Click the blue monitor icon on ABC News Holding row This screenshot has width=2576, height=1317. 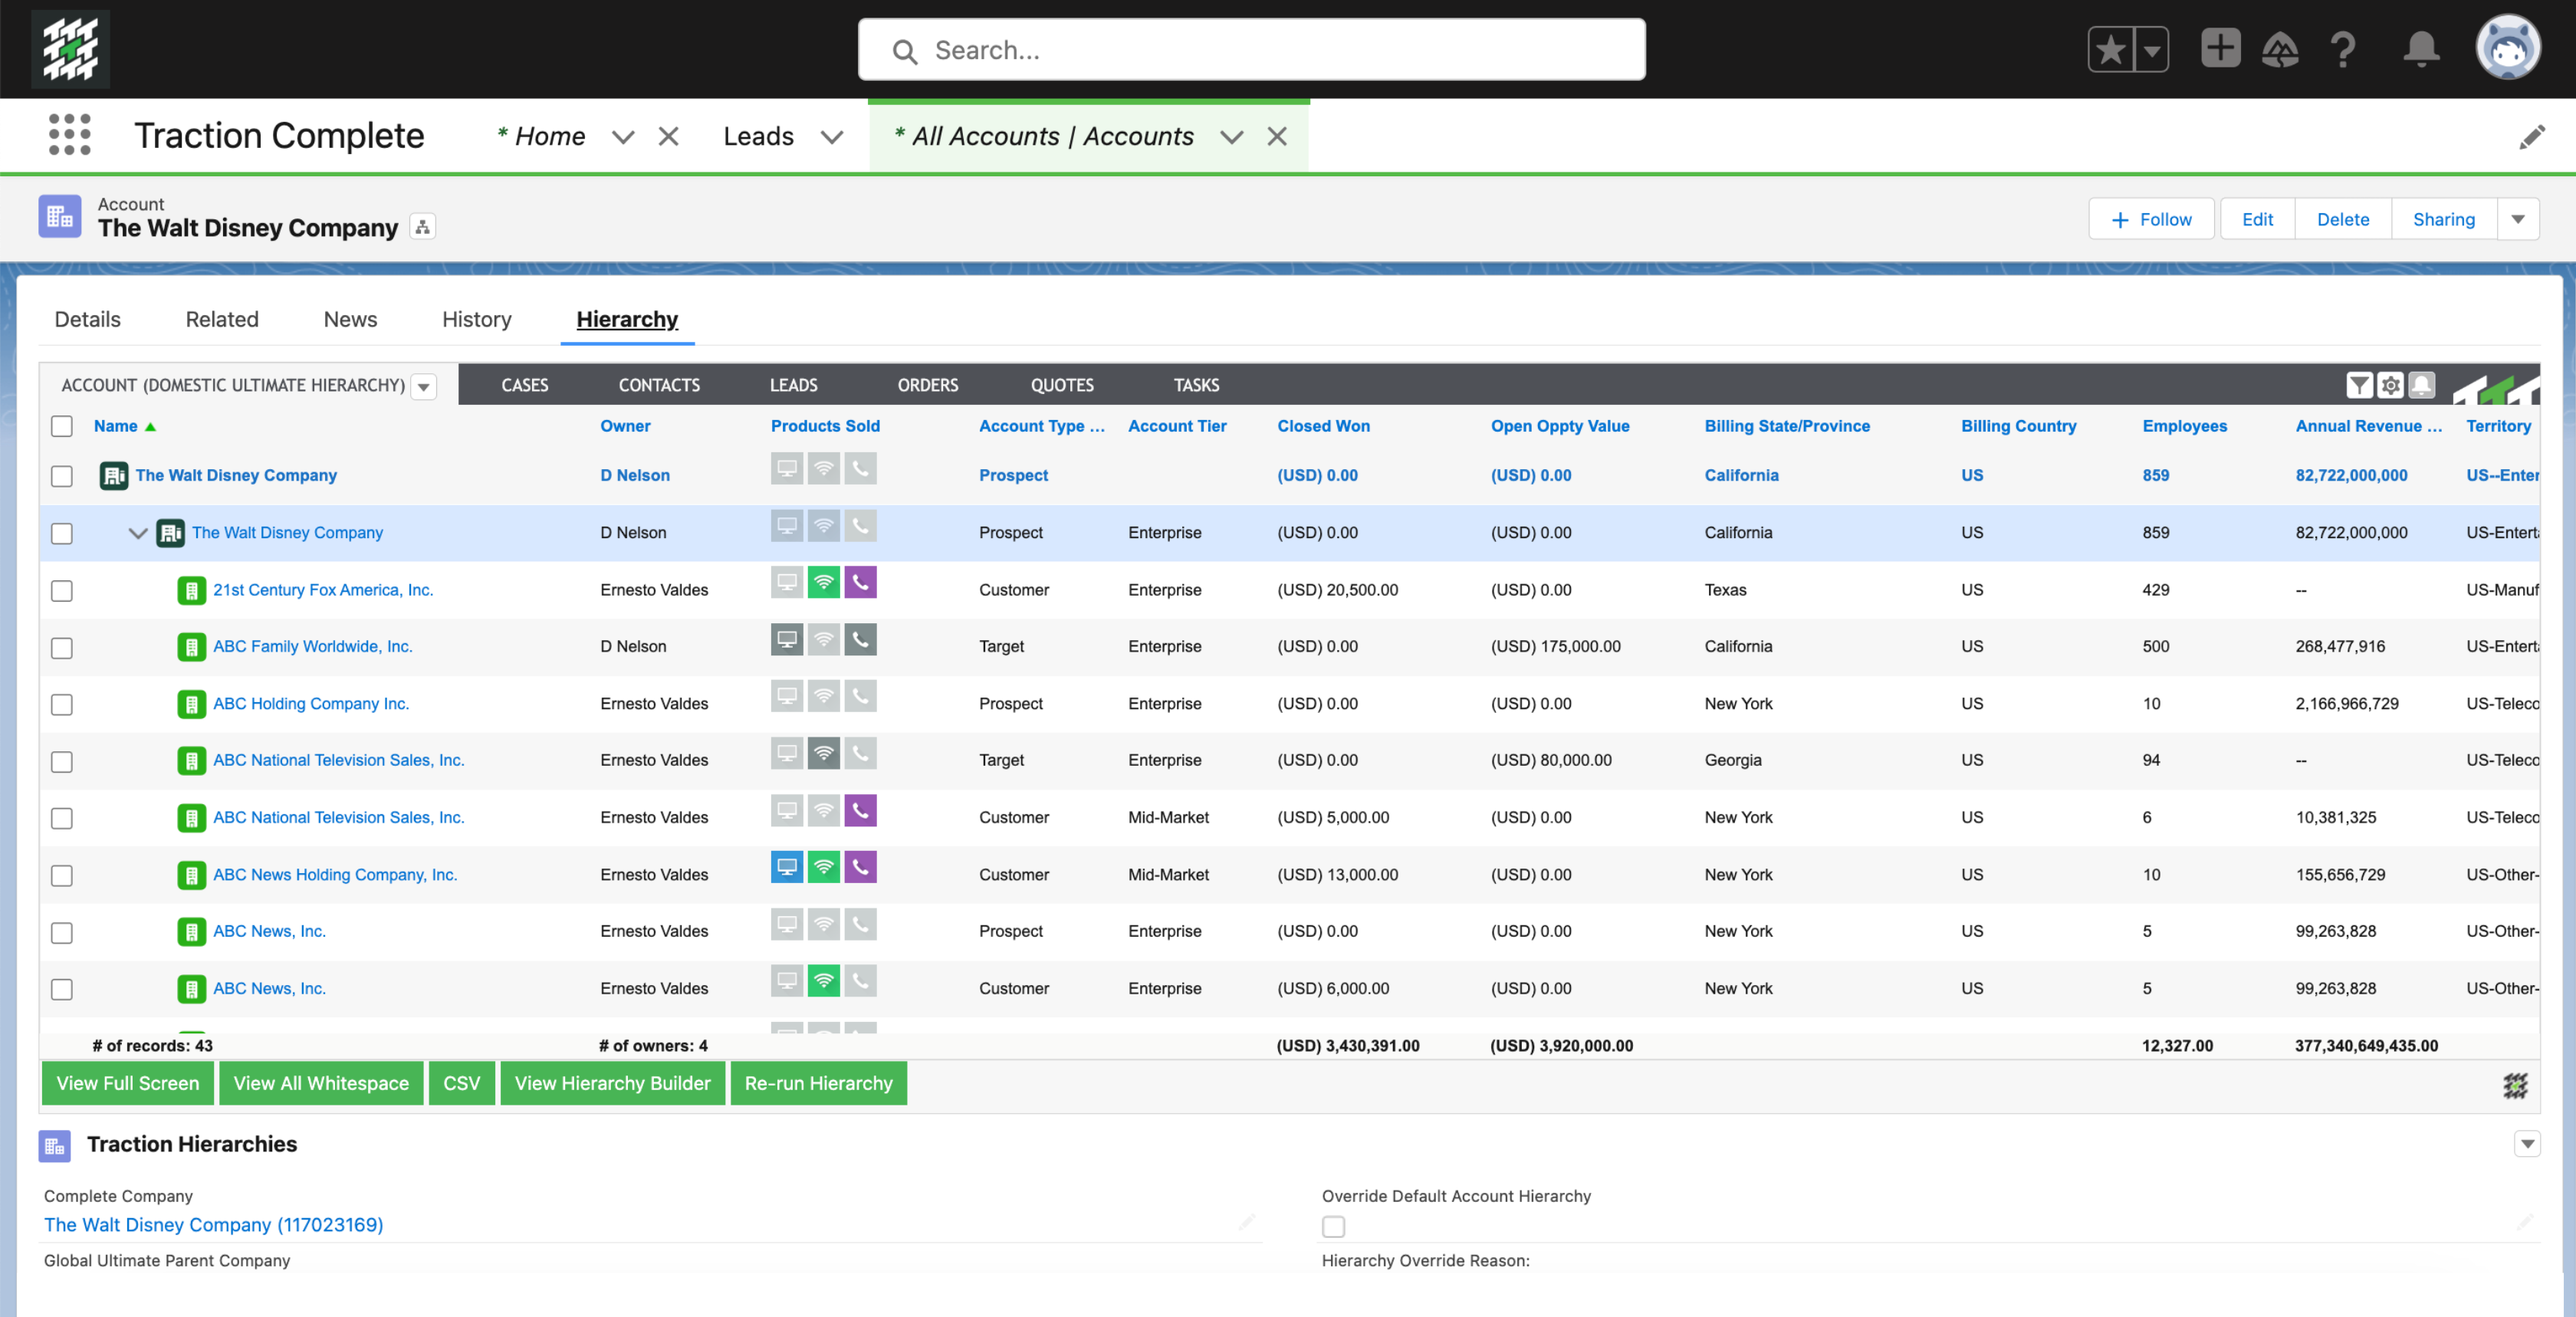(787, 867)
